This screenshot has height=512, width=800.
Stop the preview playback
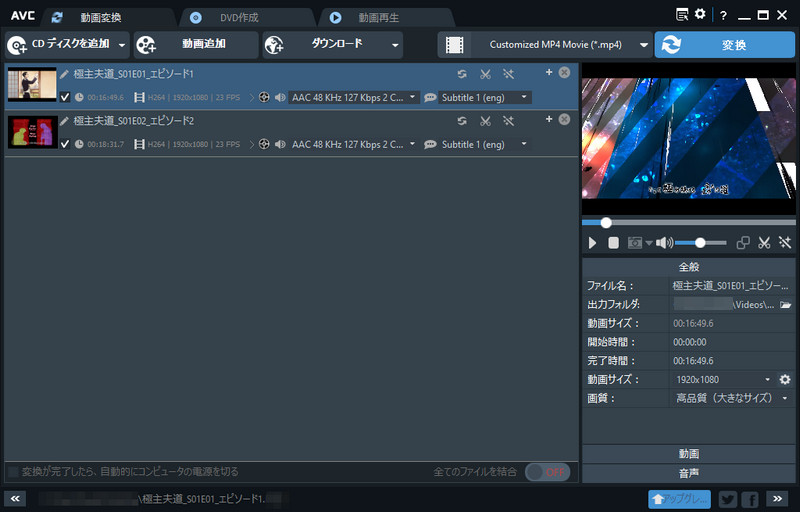coord(613,243)
